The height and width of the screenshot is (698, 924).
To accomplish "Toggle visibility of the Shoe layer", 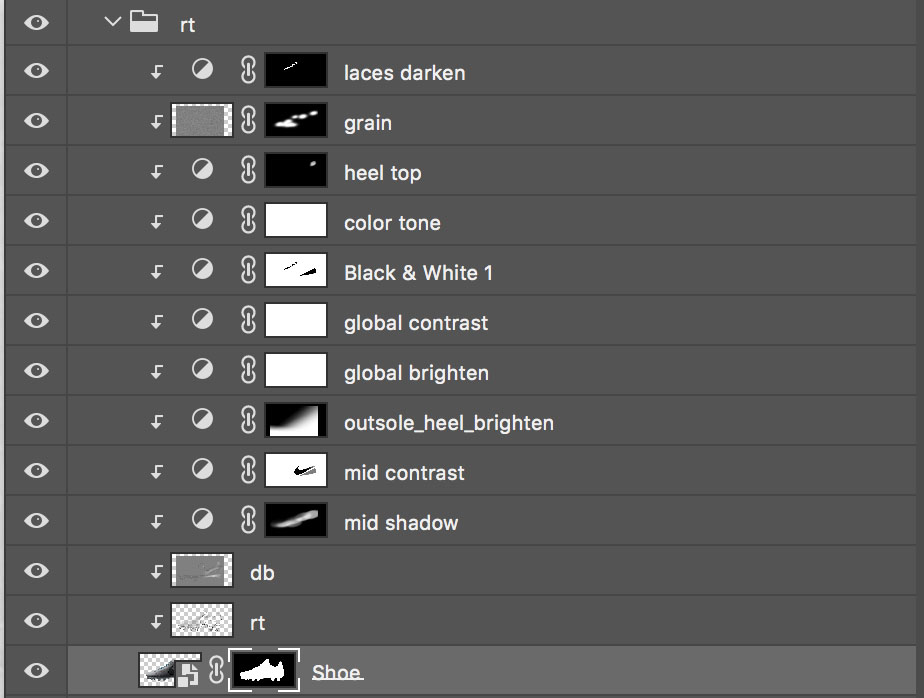I will (x=37, y=670).
